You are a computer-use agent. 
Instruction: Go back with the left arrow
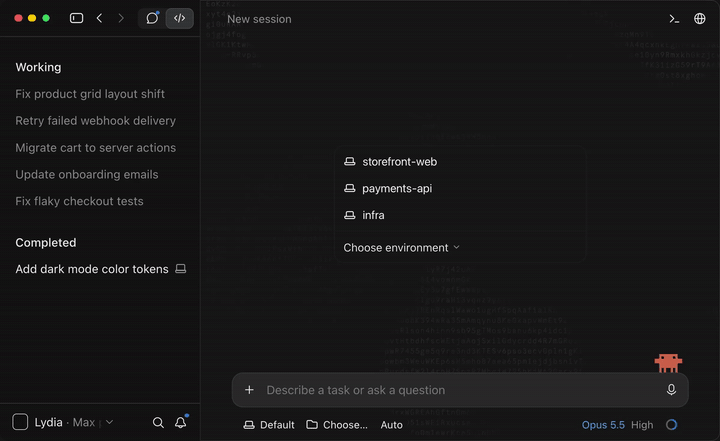tap(99, 18)
